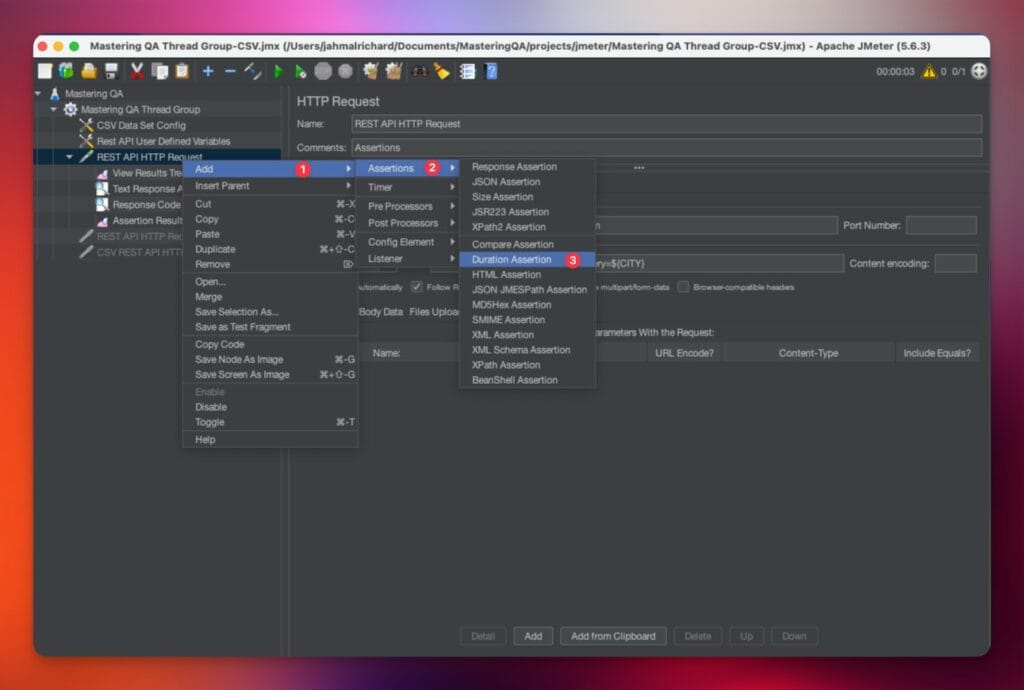1024x690 pixels.
Task: Click the remote engines globe icon
Action: coord(979,71)
